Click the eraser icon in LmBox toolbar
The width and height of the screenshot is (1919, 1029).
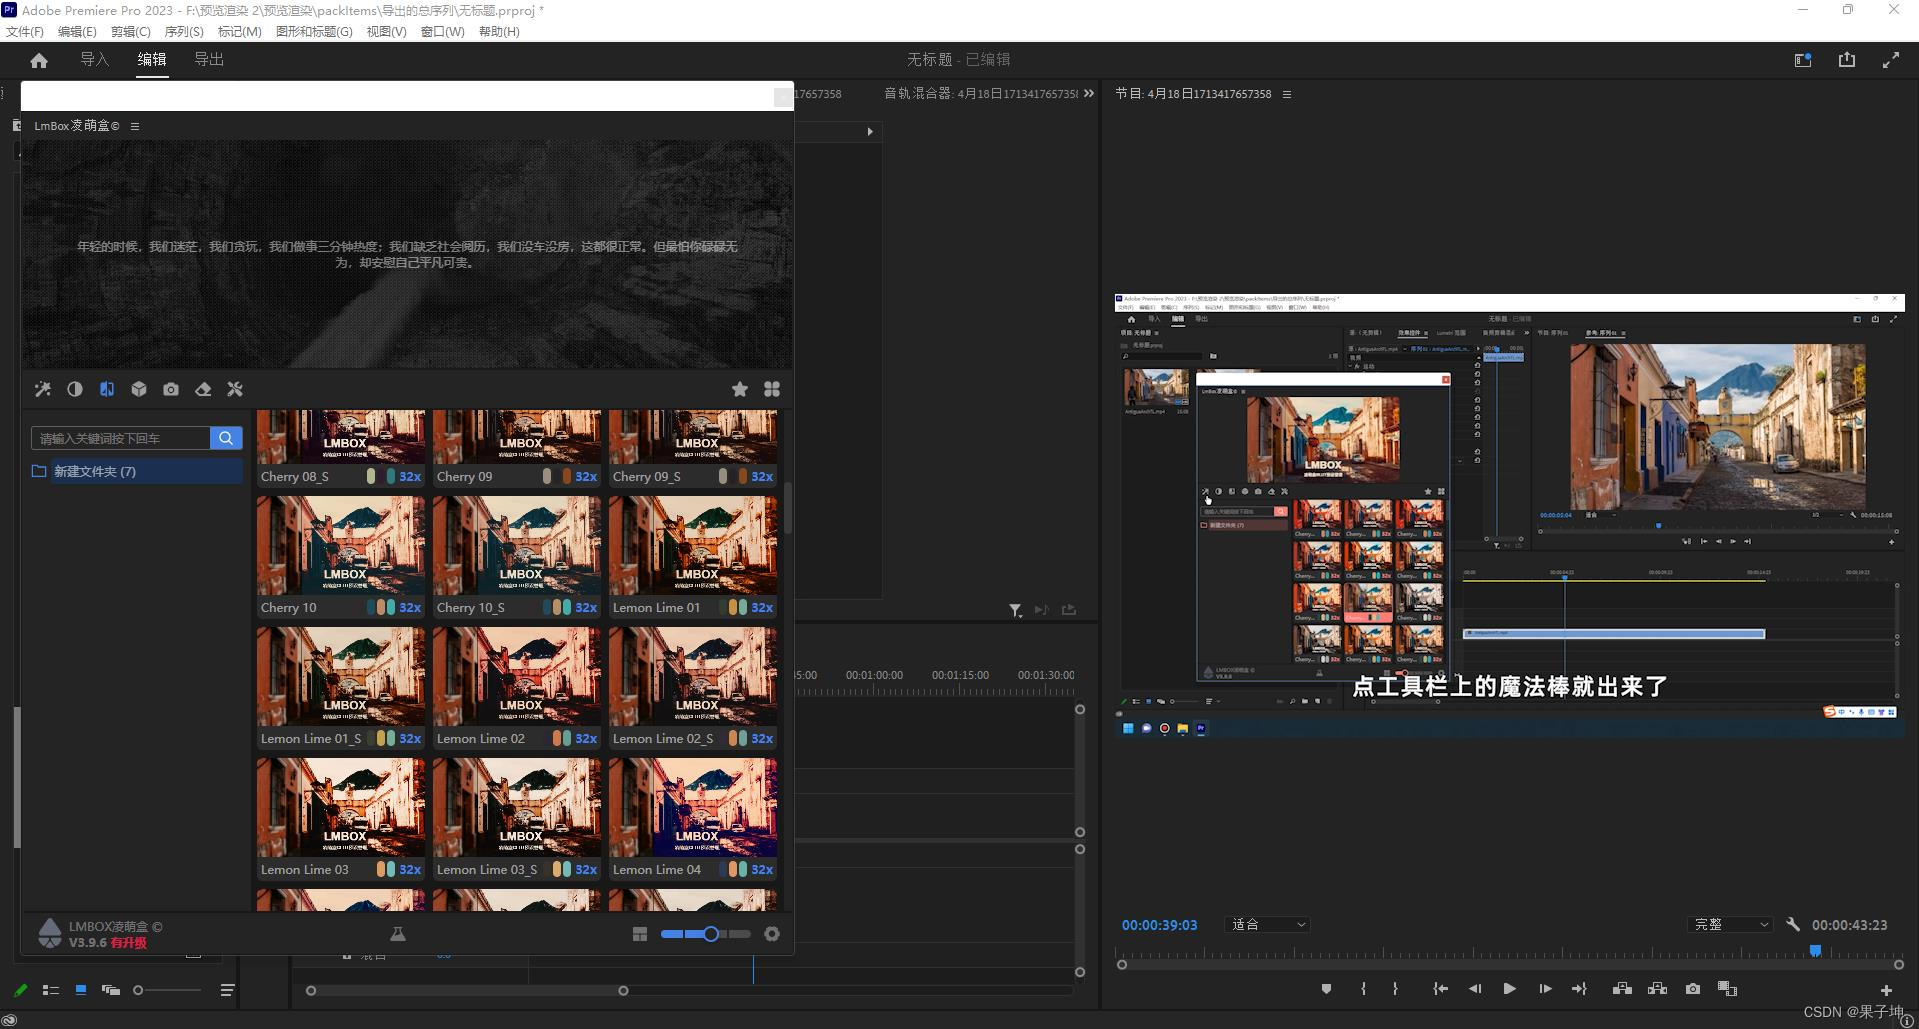coord(203,389)
